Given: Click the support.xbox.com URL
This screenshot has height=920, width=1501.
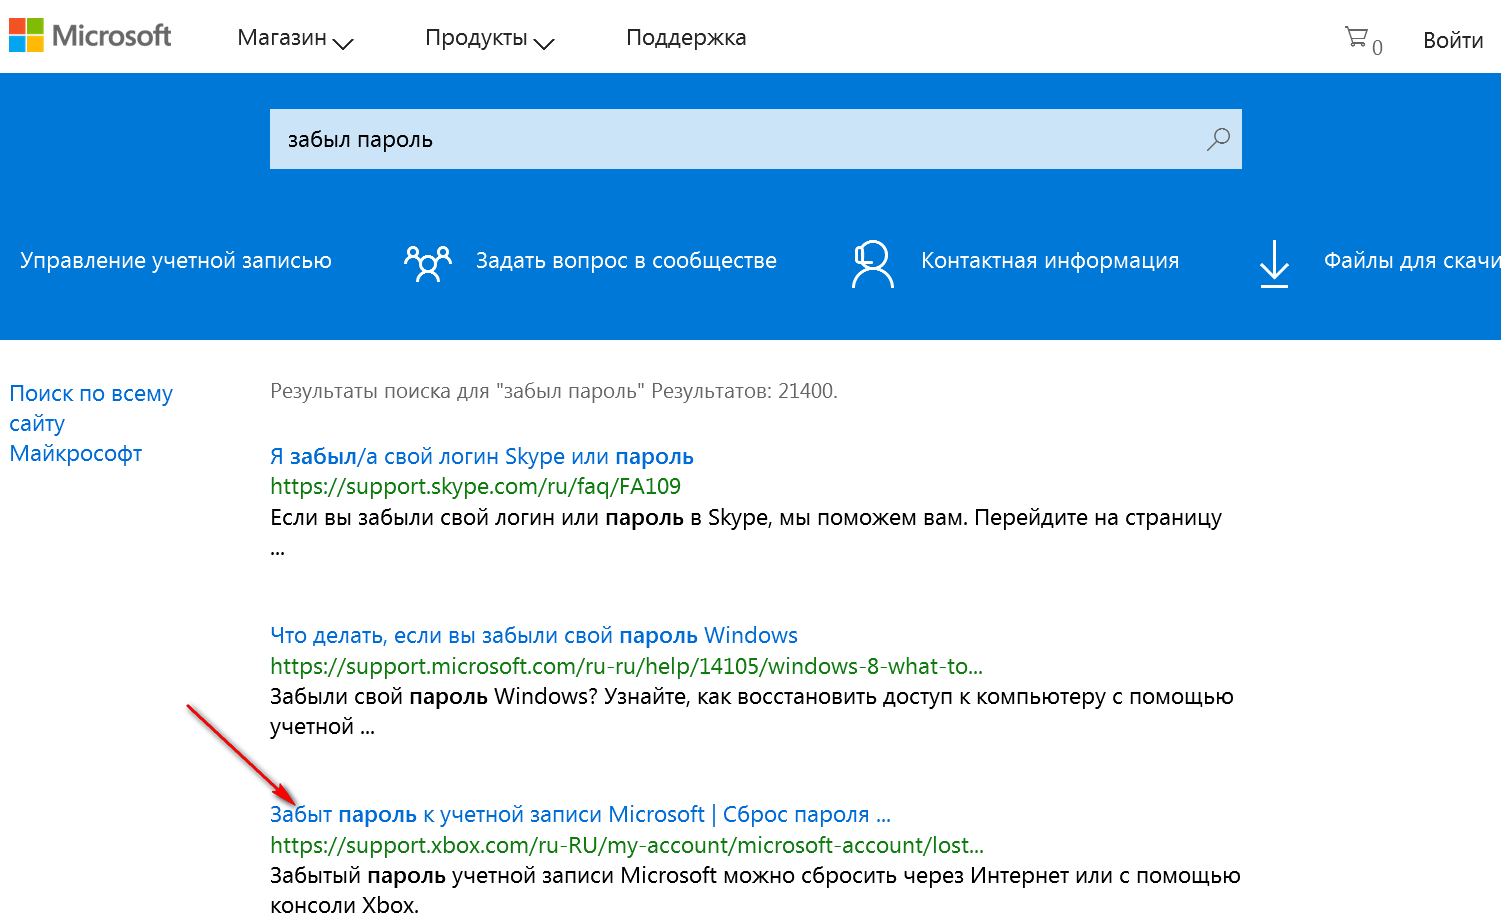Looking at the screenshot, I should [x=627, y=845].
